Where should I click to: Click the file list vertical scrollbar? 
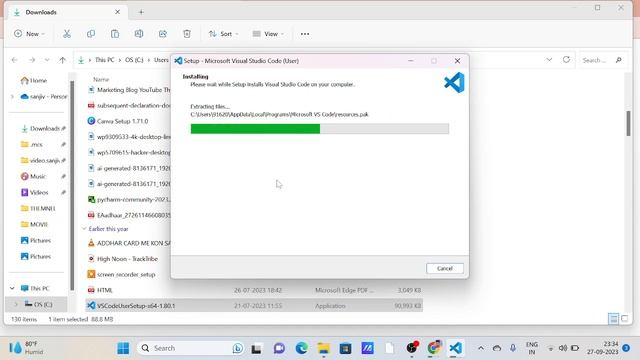[x=628, y=124]
